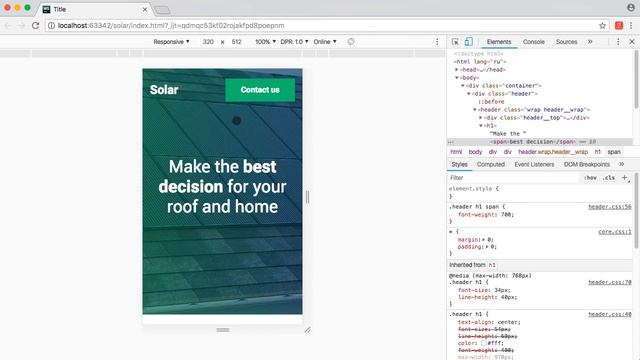
Task: Switch to the Console tab
Action: point(533,42)
